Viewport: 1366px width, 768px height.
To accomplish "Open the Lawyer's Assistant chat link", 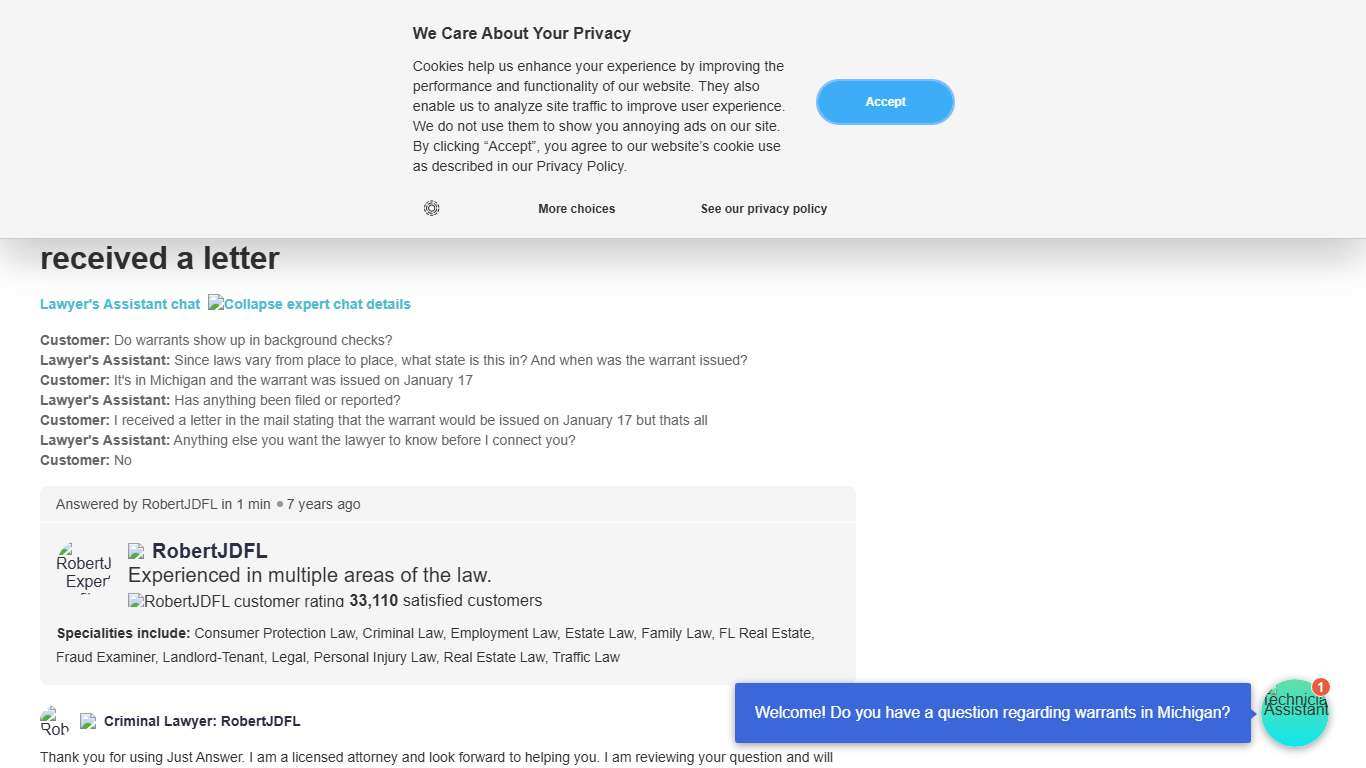I will tap(120, 304).
